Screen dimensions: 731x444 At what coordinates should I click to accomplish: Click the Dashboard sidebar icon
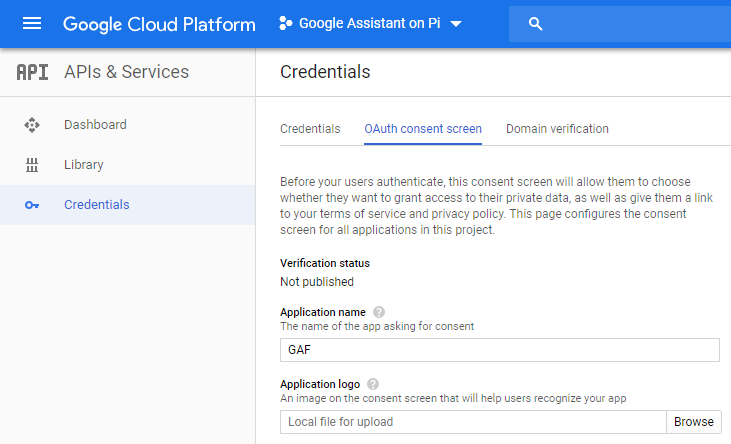click(x=32, y=125)
